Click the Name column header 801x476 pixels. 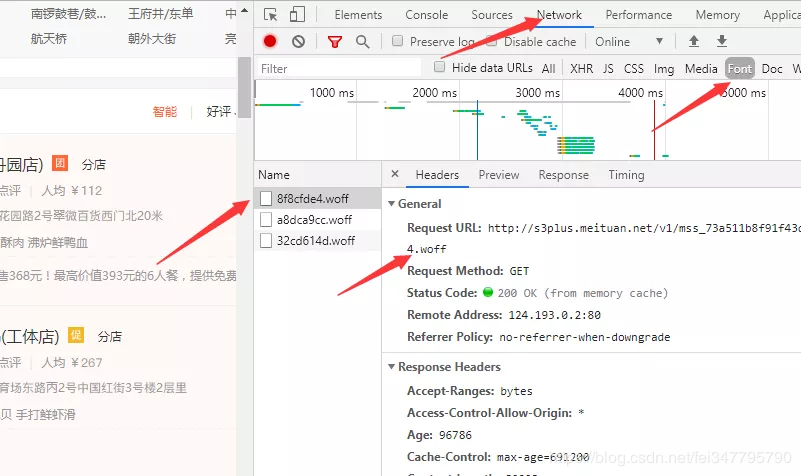317,175
